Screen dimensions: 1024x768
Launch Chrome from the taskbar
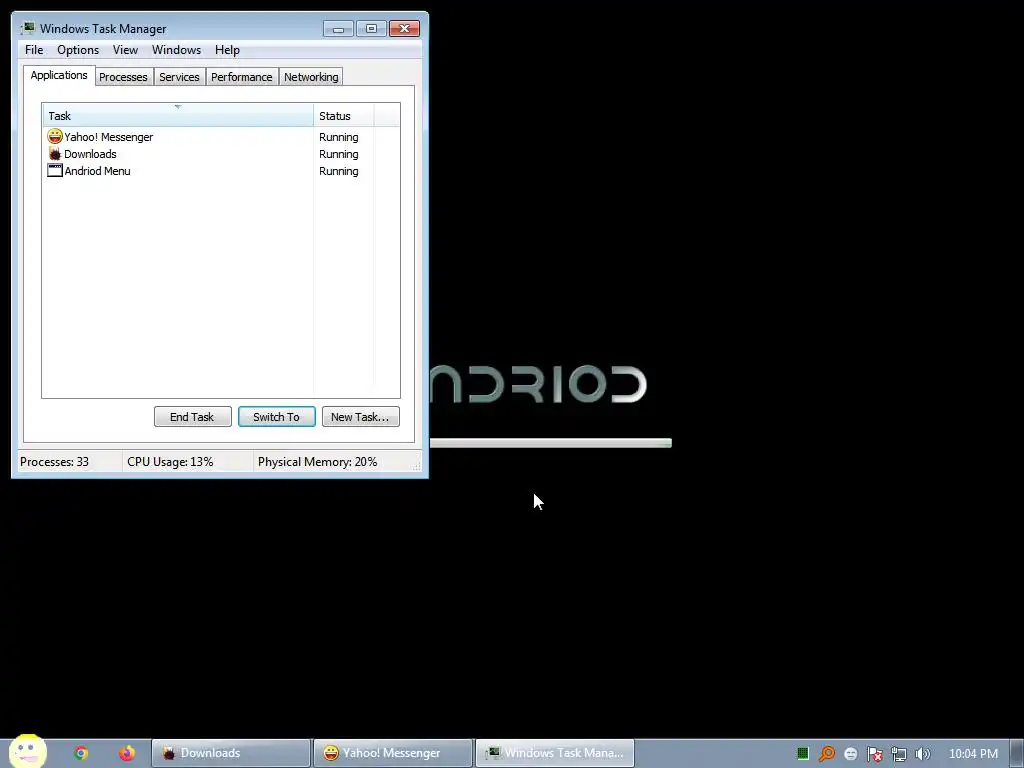pyautogui.click(x=81, y=753)
